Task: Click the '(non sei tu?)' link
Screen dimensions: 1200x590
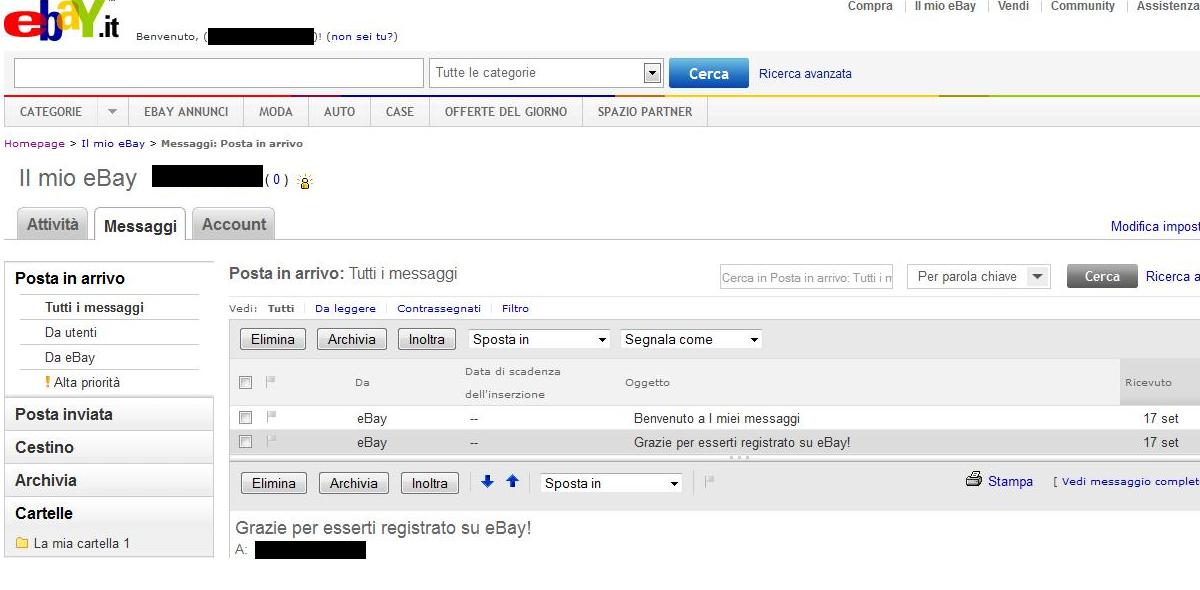Action: (362, 37)
